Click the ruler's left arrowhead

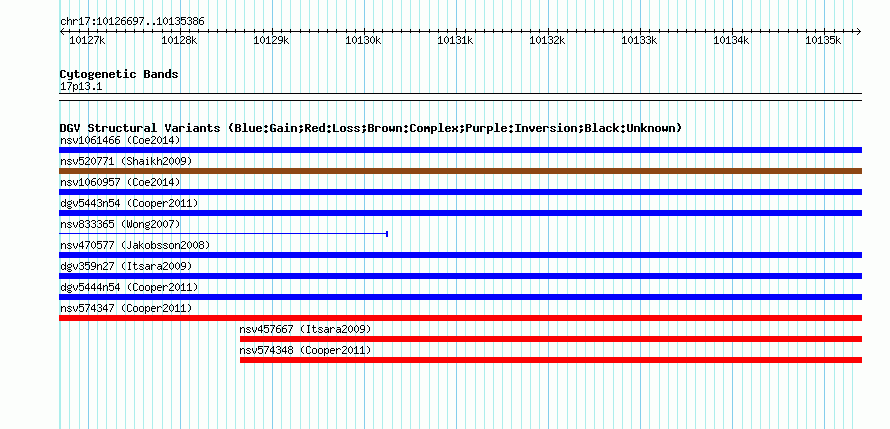[x=62, y=31]
